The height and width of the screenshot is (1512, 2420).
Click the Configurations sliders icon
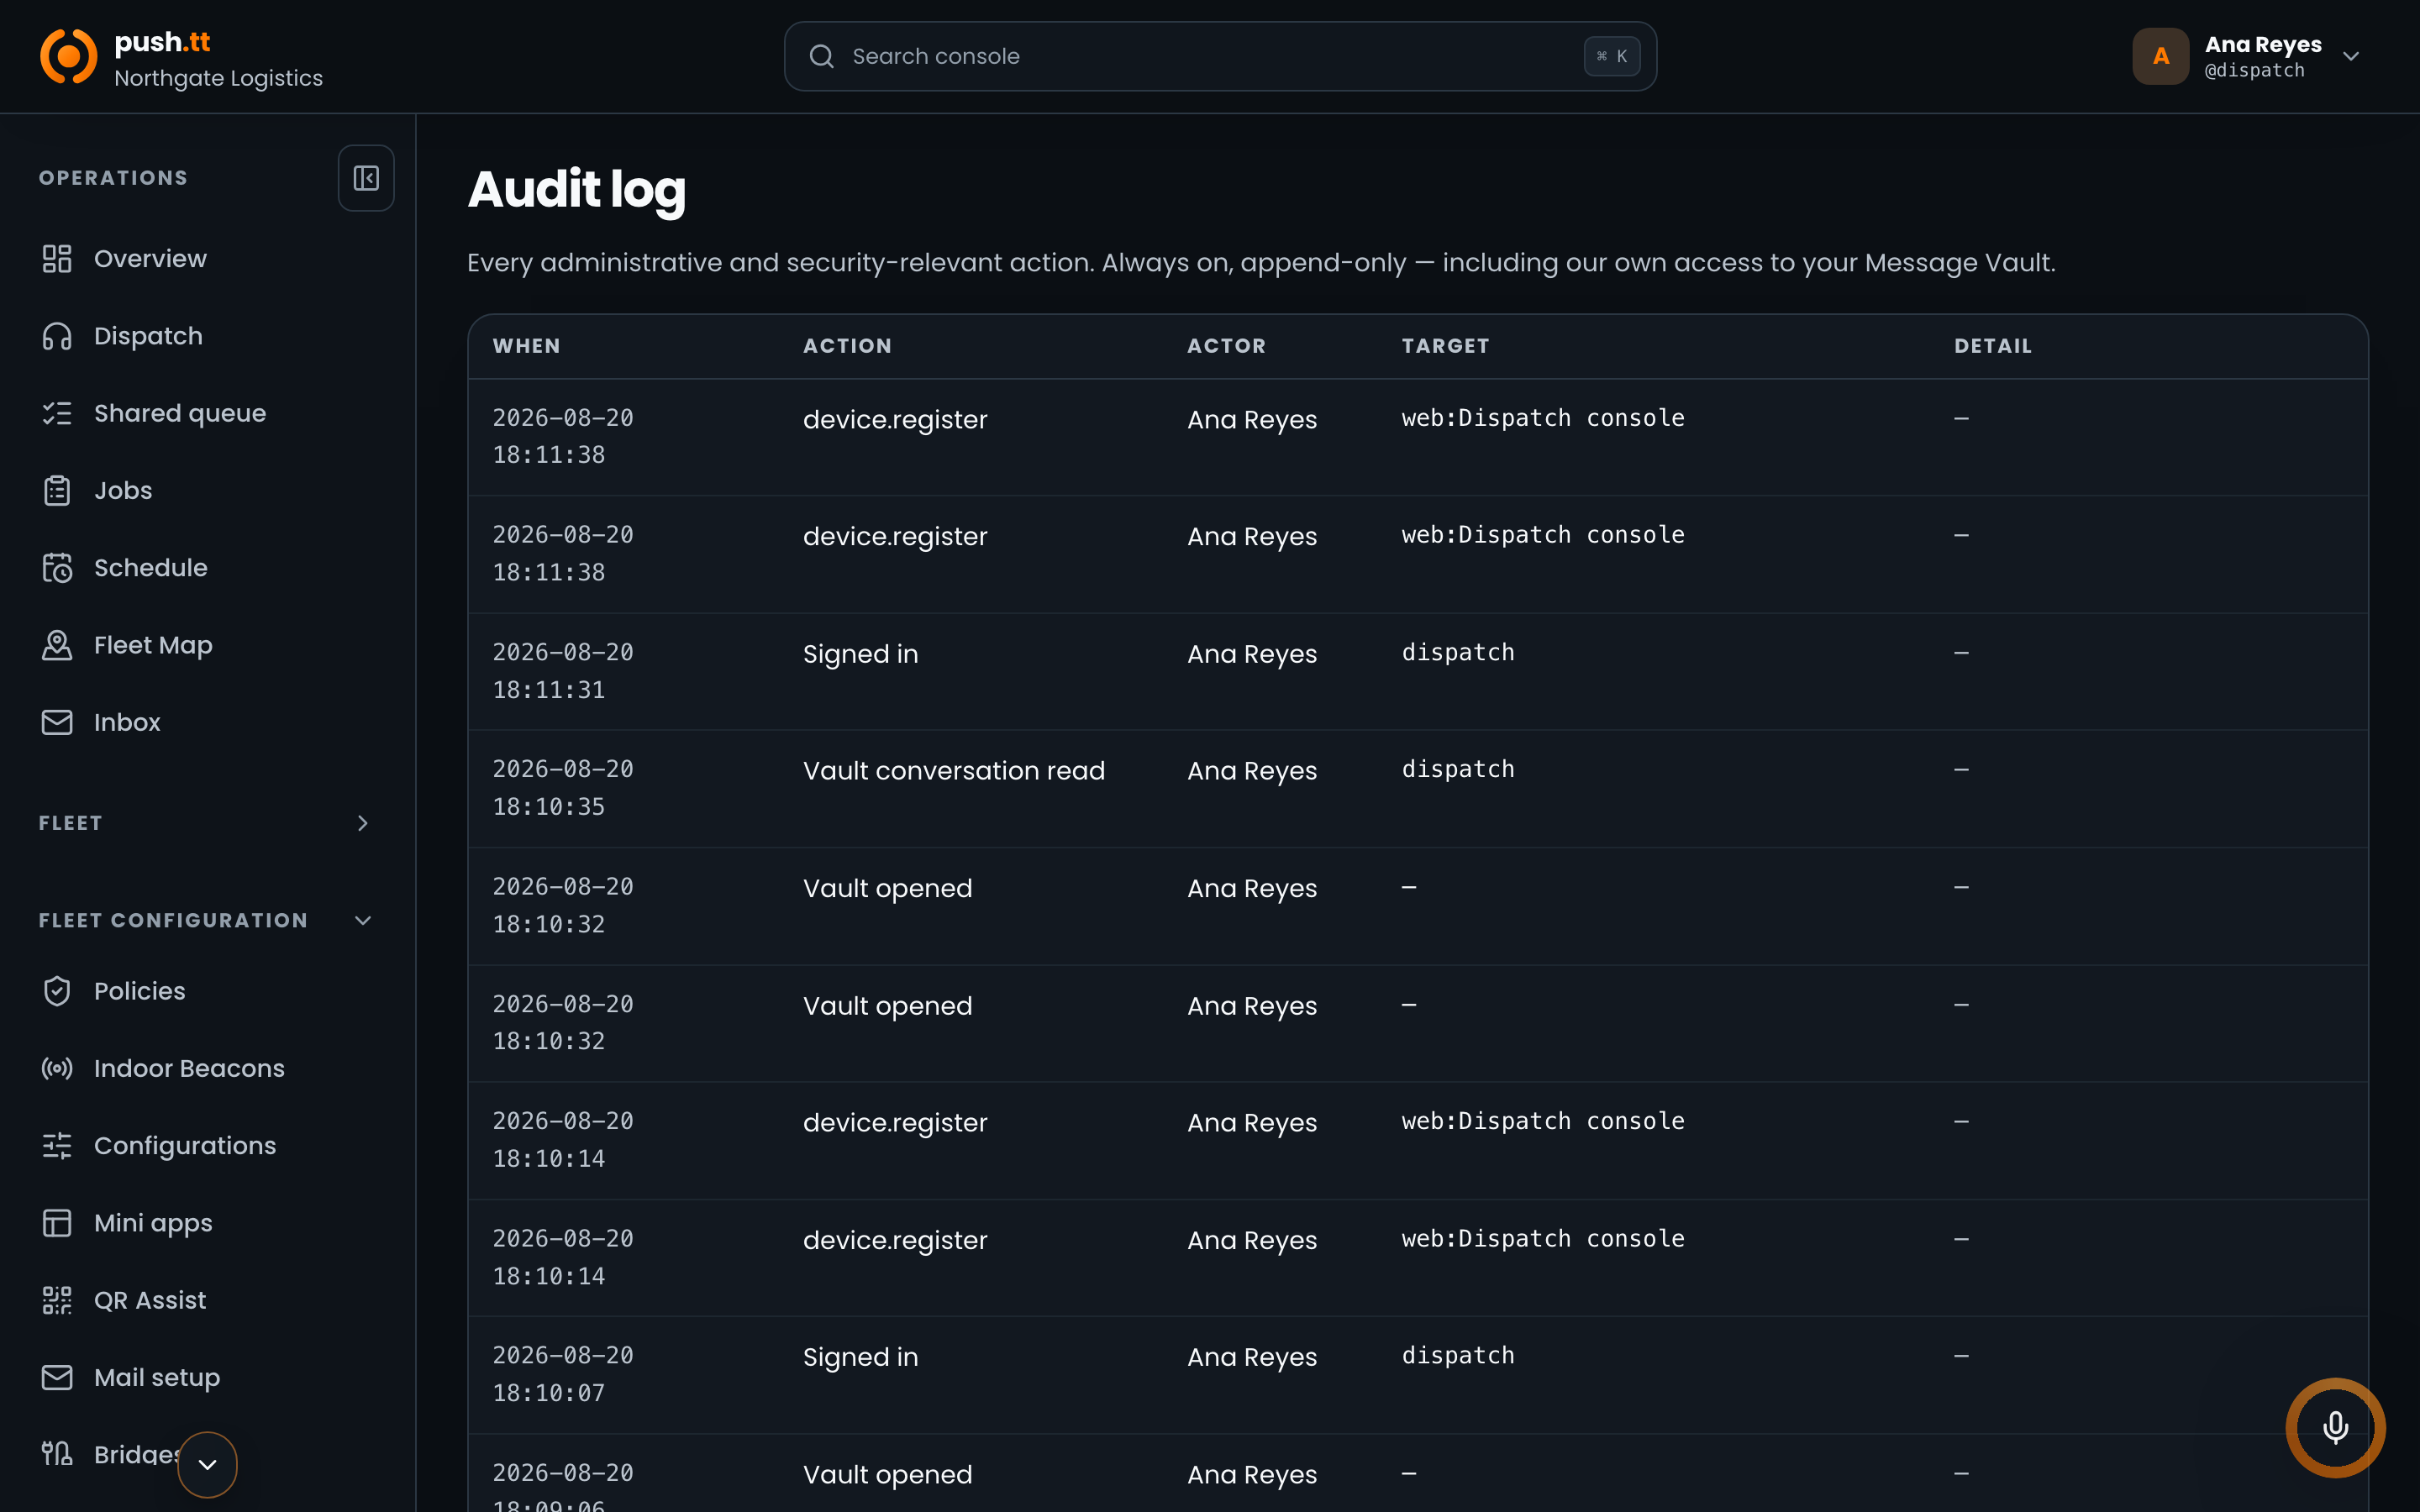click(x=57, y=1146)
